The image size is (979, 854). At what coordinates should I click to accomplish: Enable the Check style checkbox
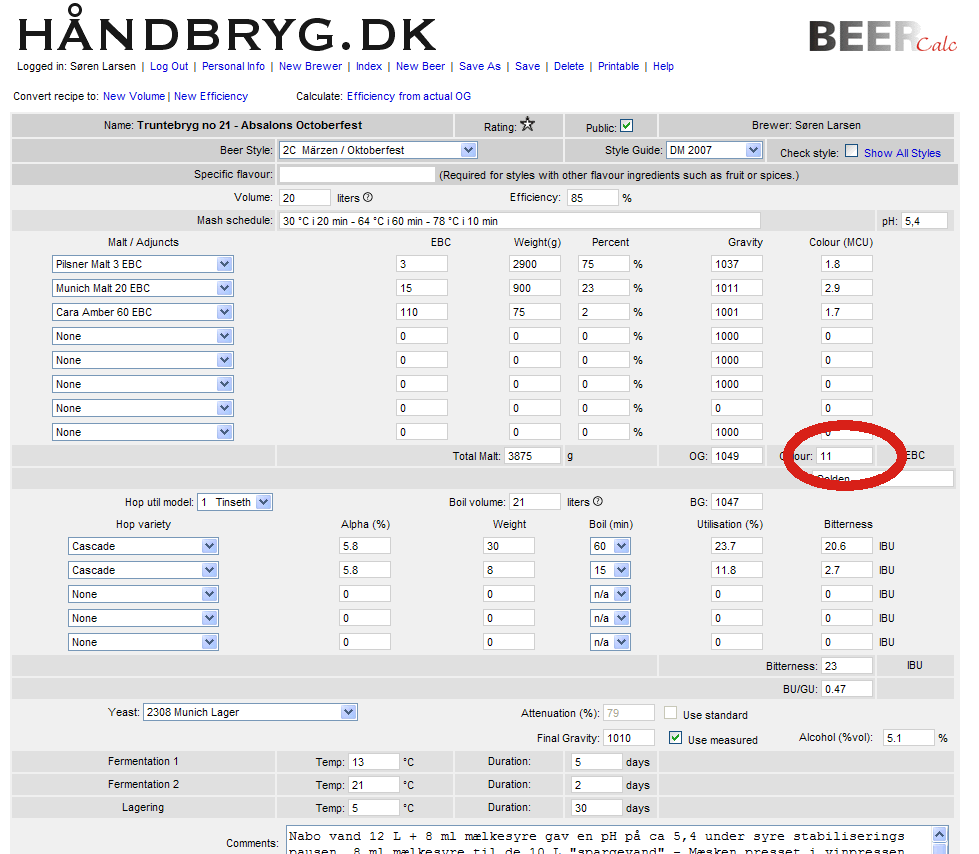(851, 151)
